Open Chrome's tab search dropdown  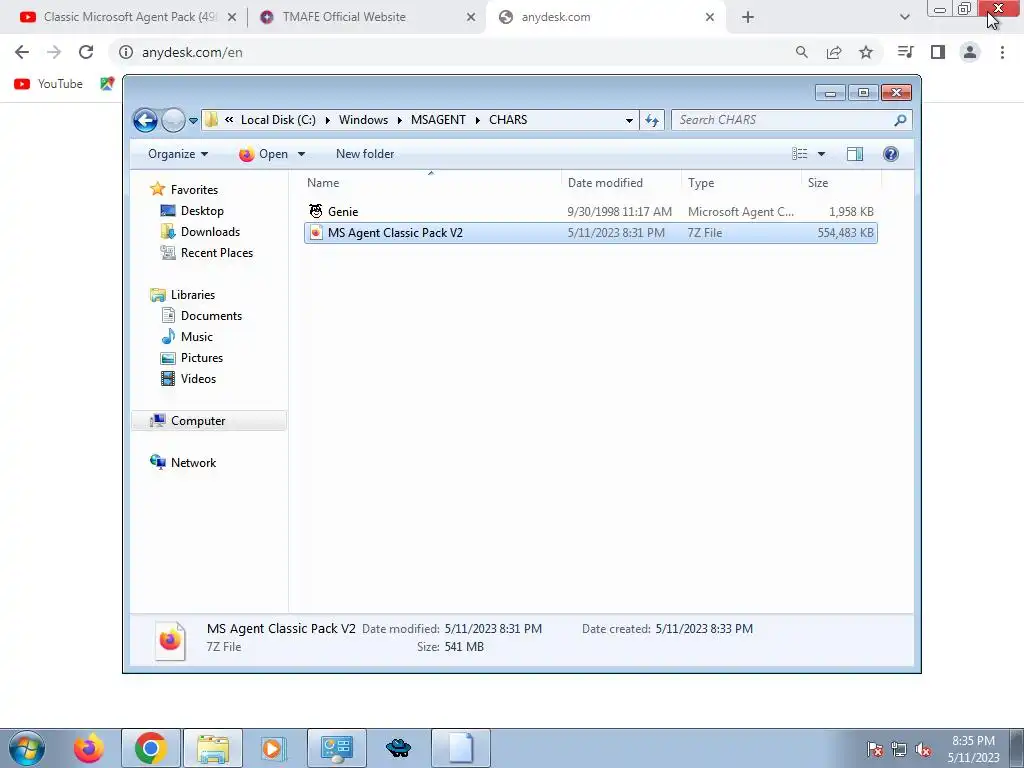tap(904, 18)
